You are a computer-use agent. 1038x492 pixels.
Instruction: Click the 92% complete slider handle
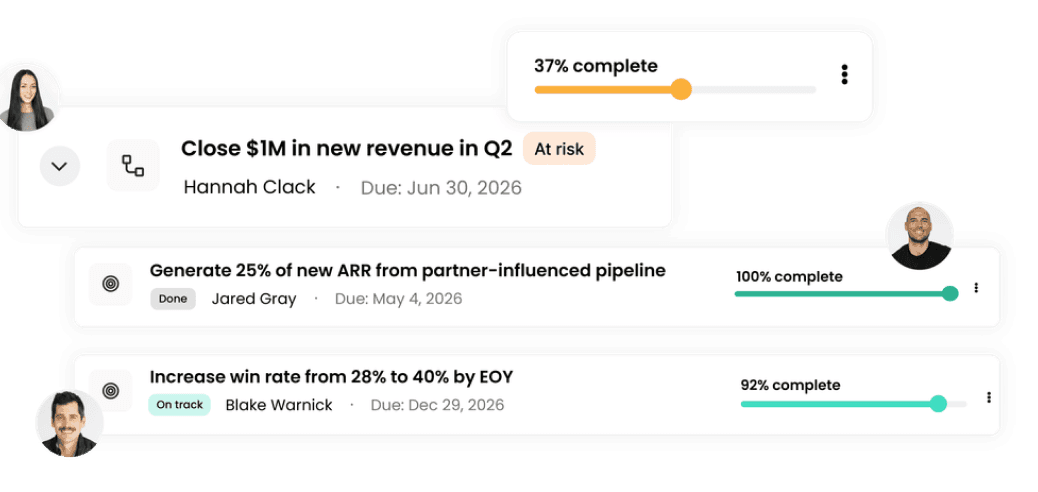pos(938,403)
